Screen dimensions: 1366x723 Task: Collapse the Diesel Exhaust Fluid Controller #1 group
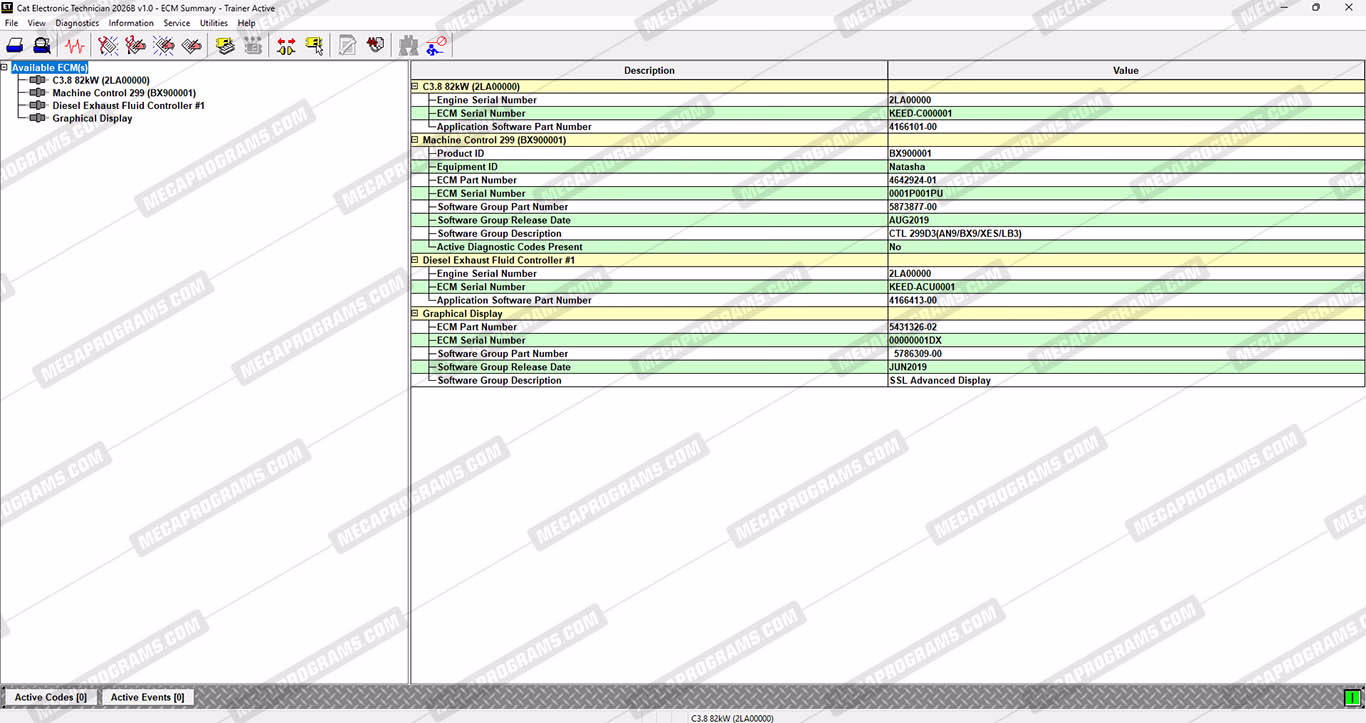click(415, 260)
